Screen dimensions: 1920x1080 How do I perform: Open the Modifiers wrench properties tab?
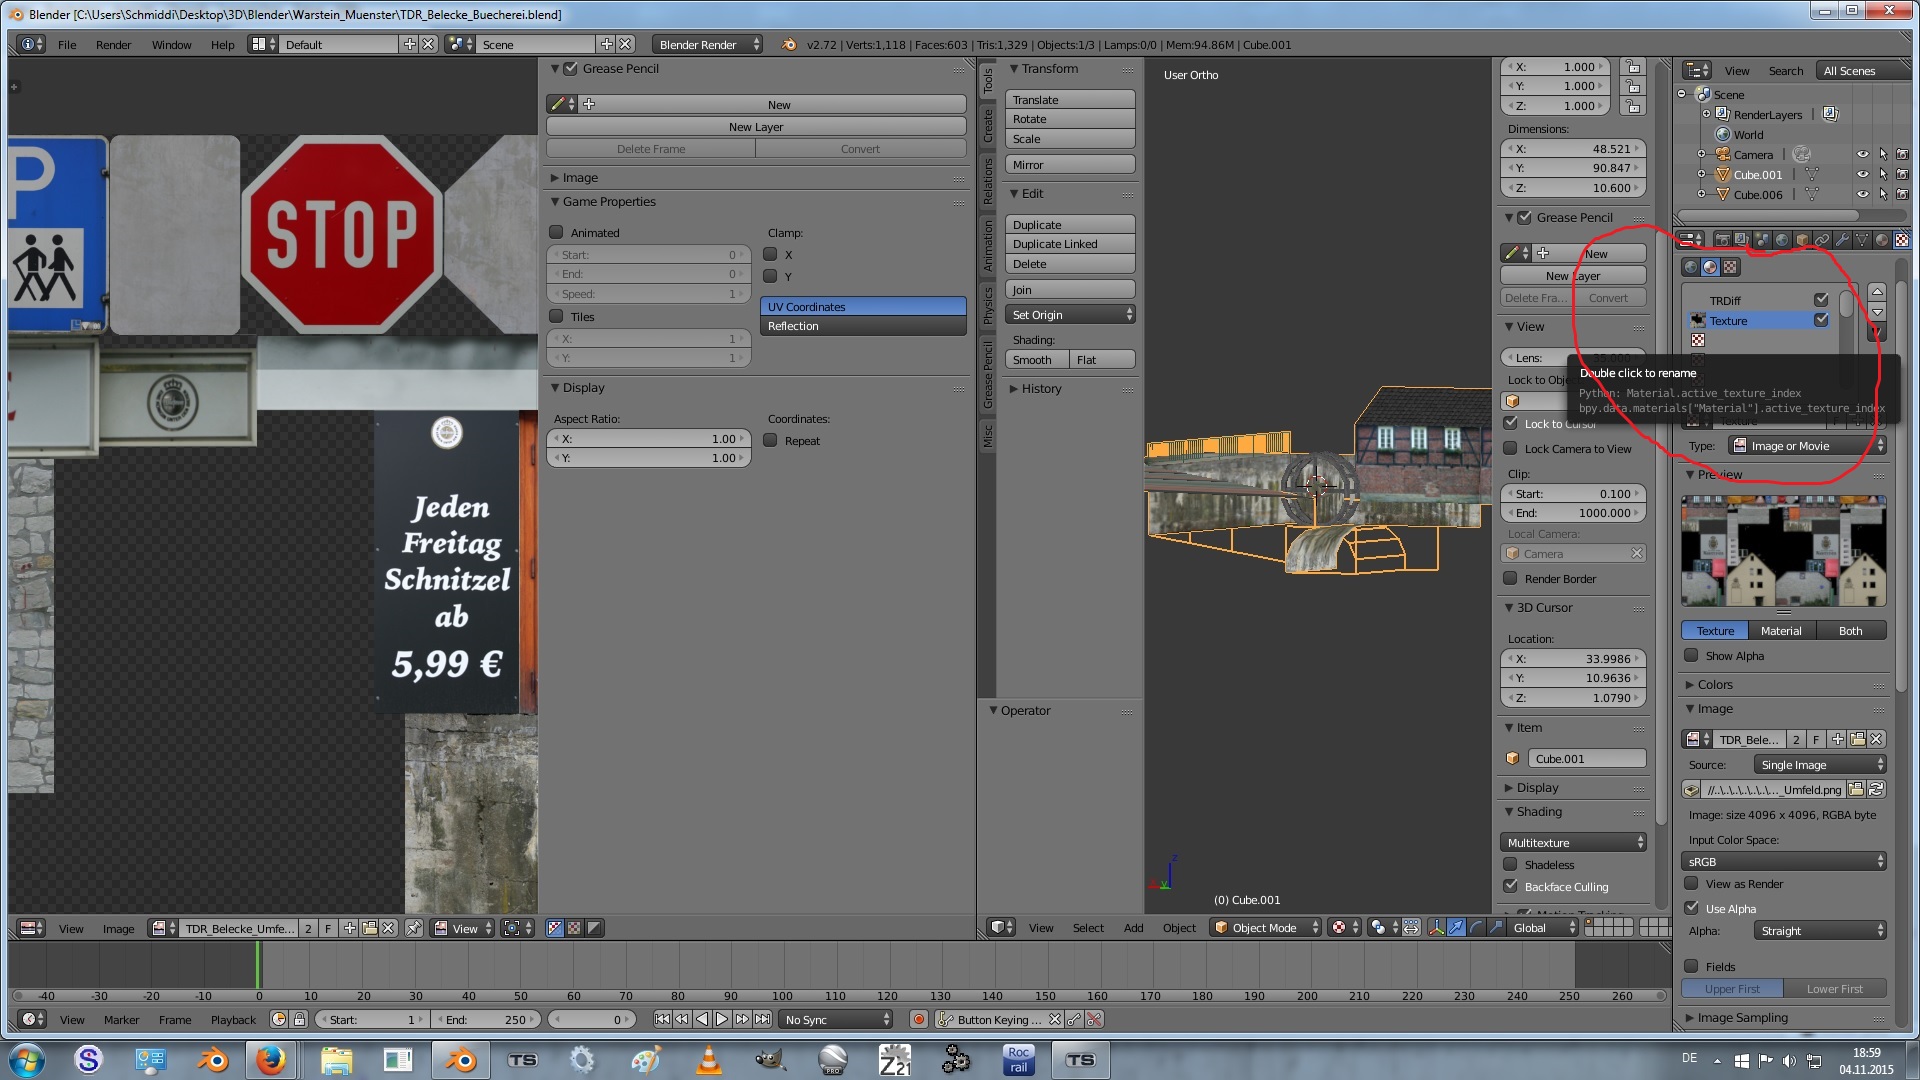[x=1842, y=240]
